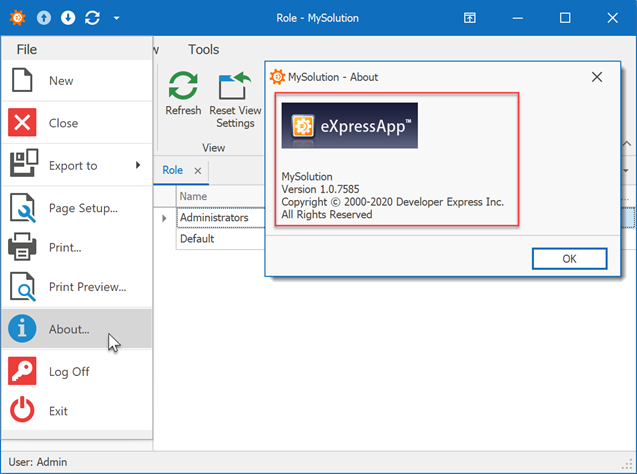Click the red Exit power icon

[x=23, y=411]
